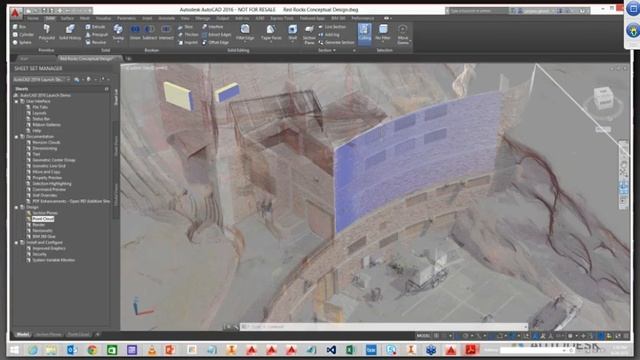Apply the Intersect boolean tool
This screenshot has width=640, height=360.
(166, 32)
